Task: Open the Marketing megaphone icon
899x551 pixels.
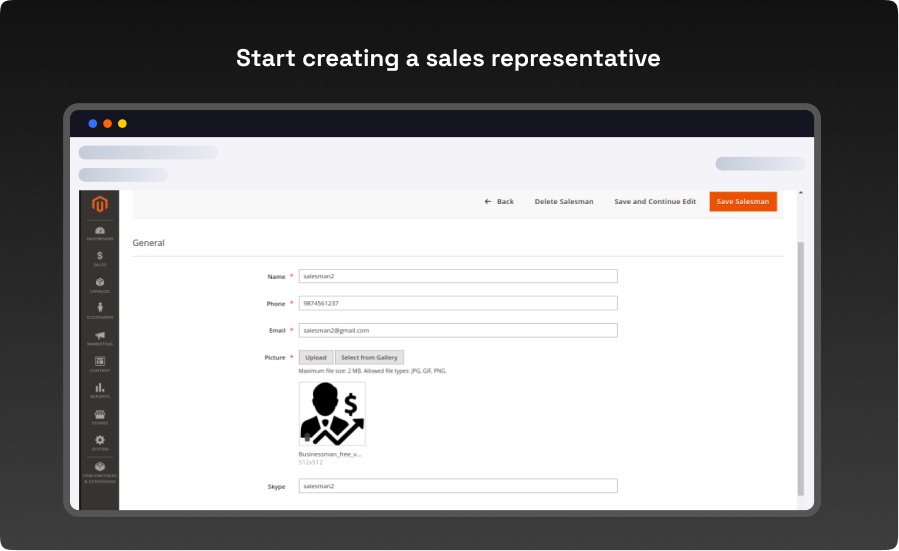Action: [x=100, y=338]
